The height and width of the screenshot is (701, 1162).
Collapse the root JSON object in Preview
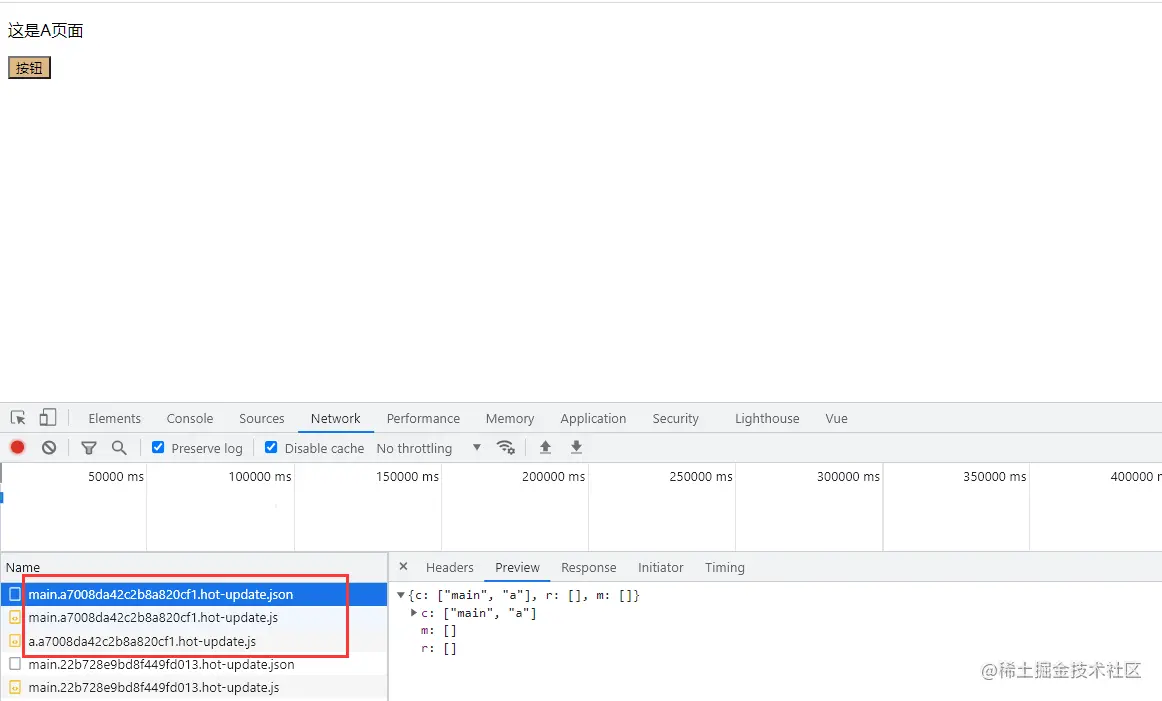[401, 595]
